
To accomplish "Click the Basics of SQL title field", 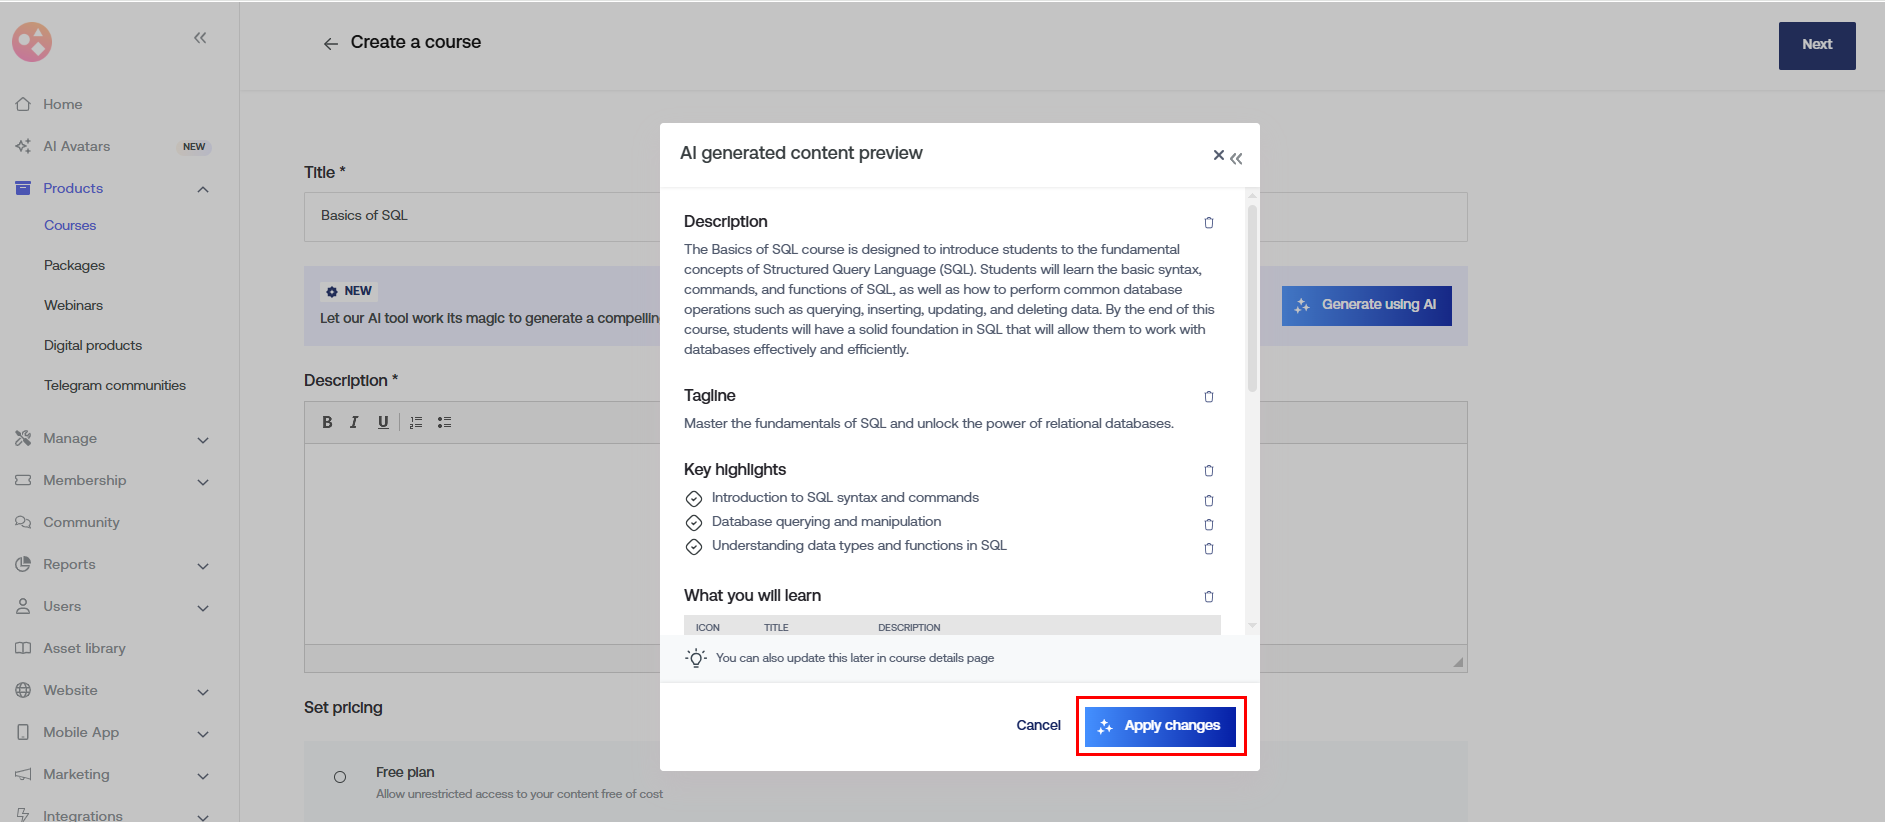I will pos(480,216).
